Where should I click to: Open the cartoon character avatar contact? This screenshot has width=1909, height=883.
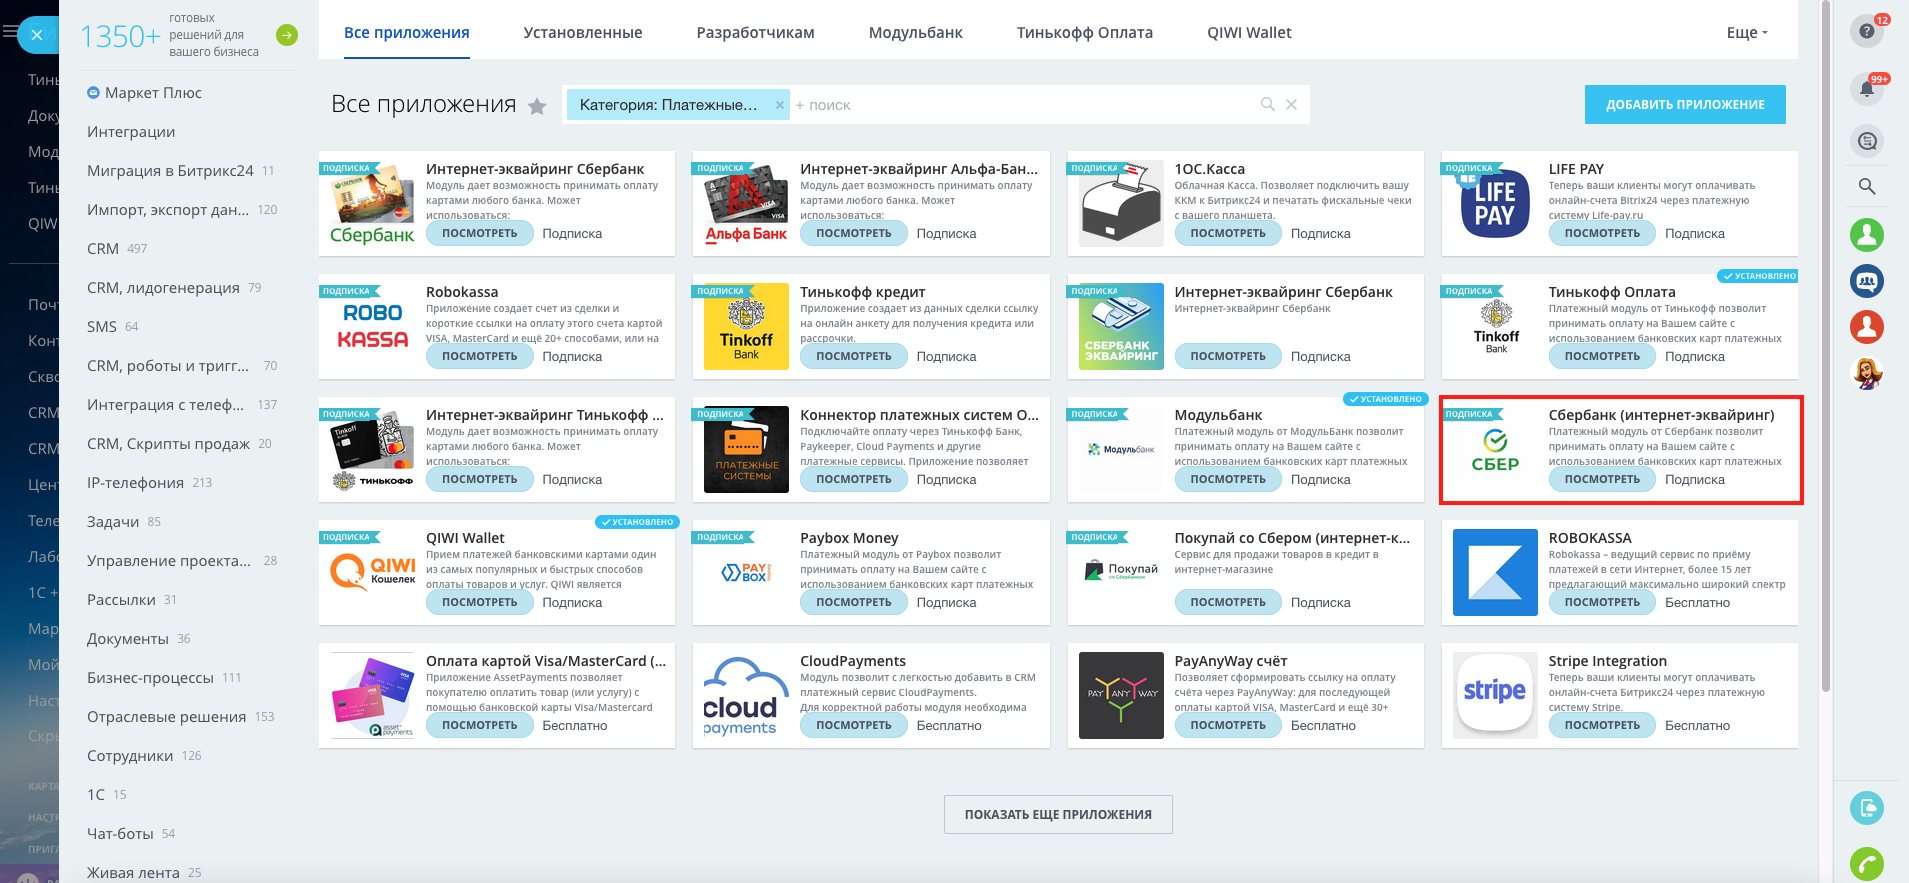pos(1867,373)
